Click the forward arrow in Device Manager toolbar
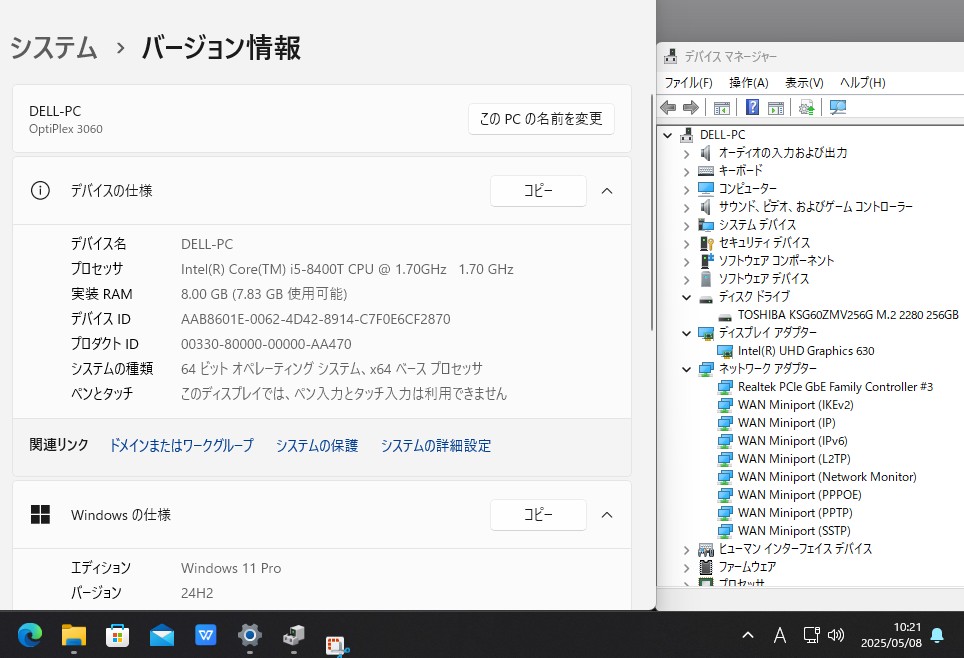Viewport: 964px width, 658px height. pos(691,108)
